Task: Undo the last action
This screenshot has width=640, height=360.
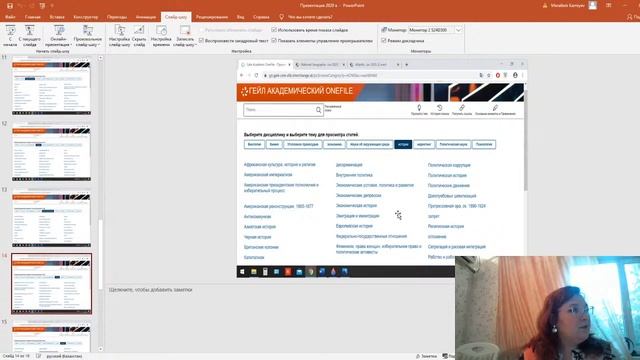Action: pyautogui.click(x=21, y=6)
